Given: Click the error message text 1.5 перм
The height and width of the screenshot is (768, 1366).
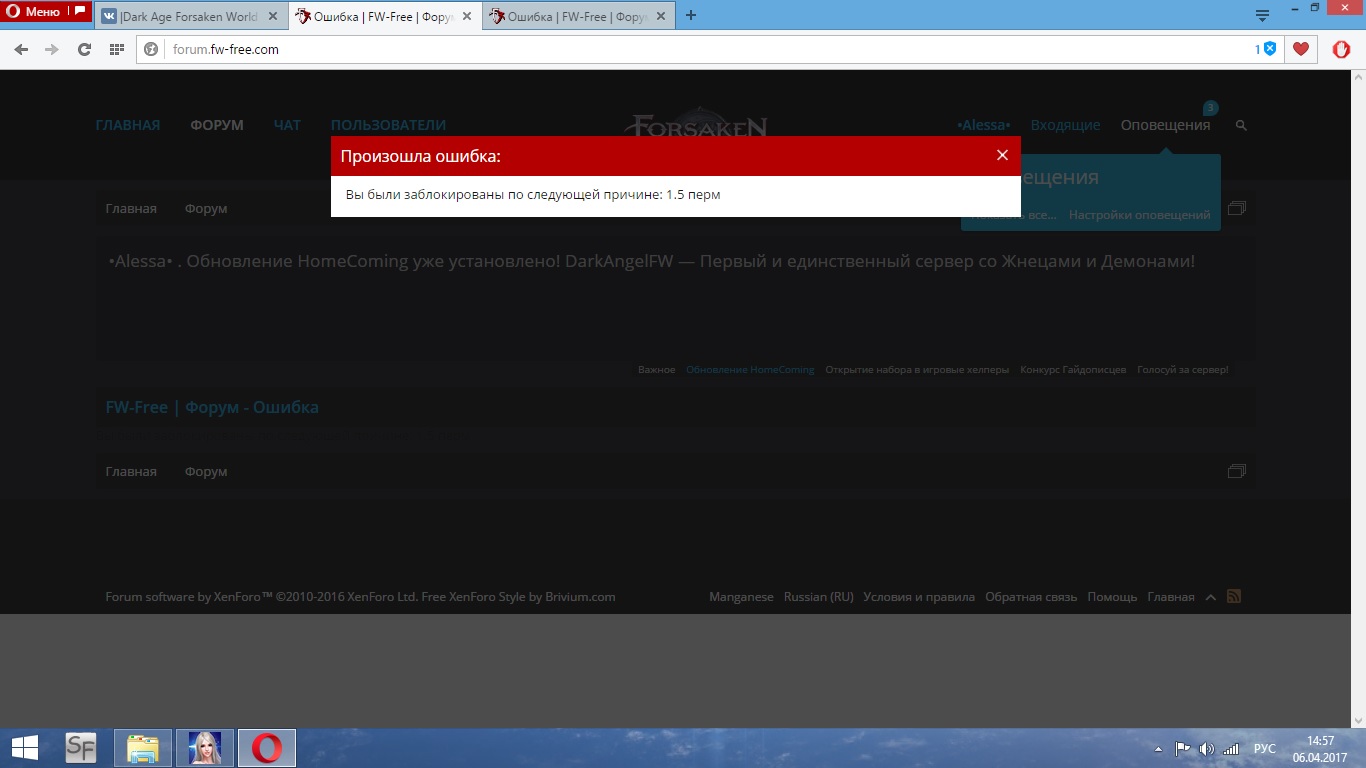Looking at the screenshot, I should tap(693, 195).
